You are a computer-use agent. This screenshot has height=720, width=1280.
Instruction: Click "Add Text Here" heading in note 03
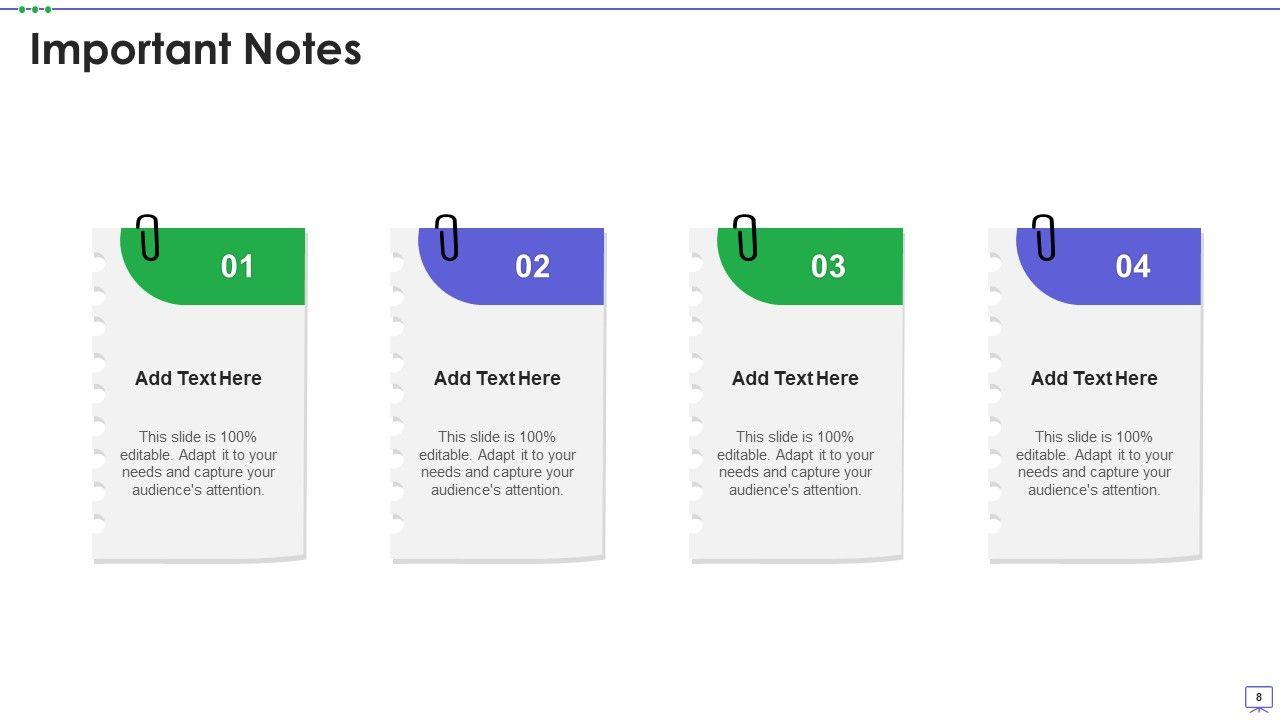(x=795, y=378)
